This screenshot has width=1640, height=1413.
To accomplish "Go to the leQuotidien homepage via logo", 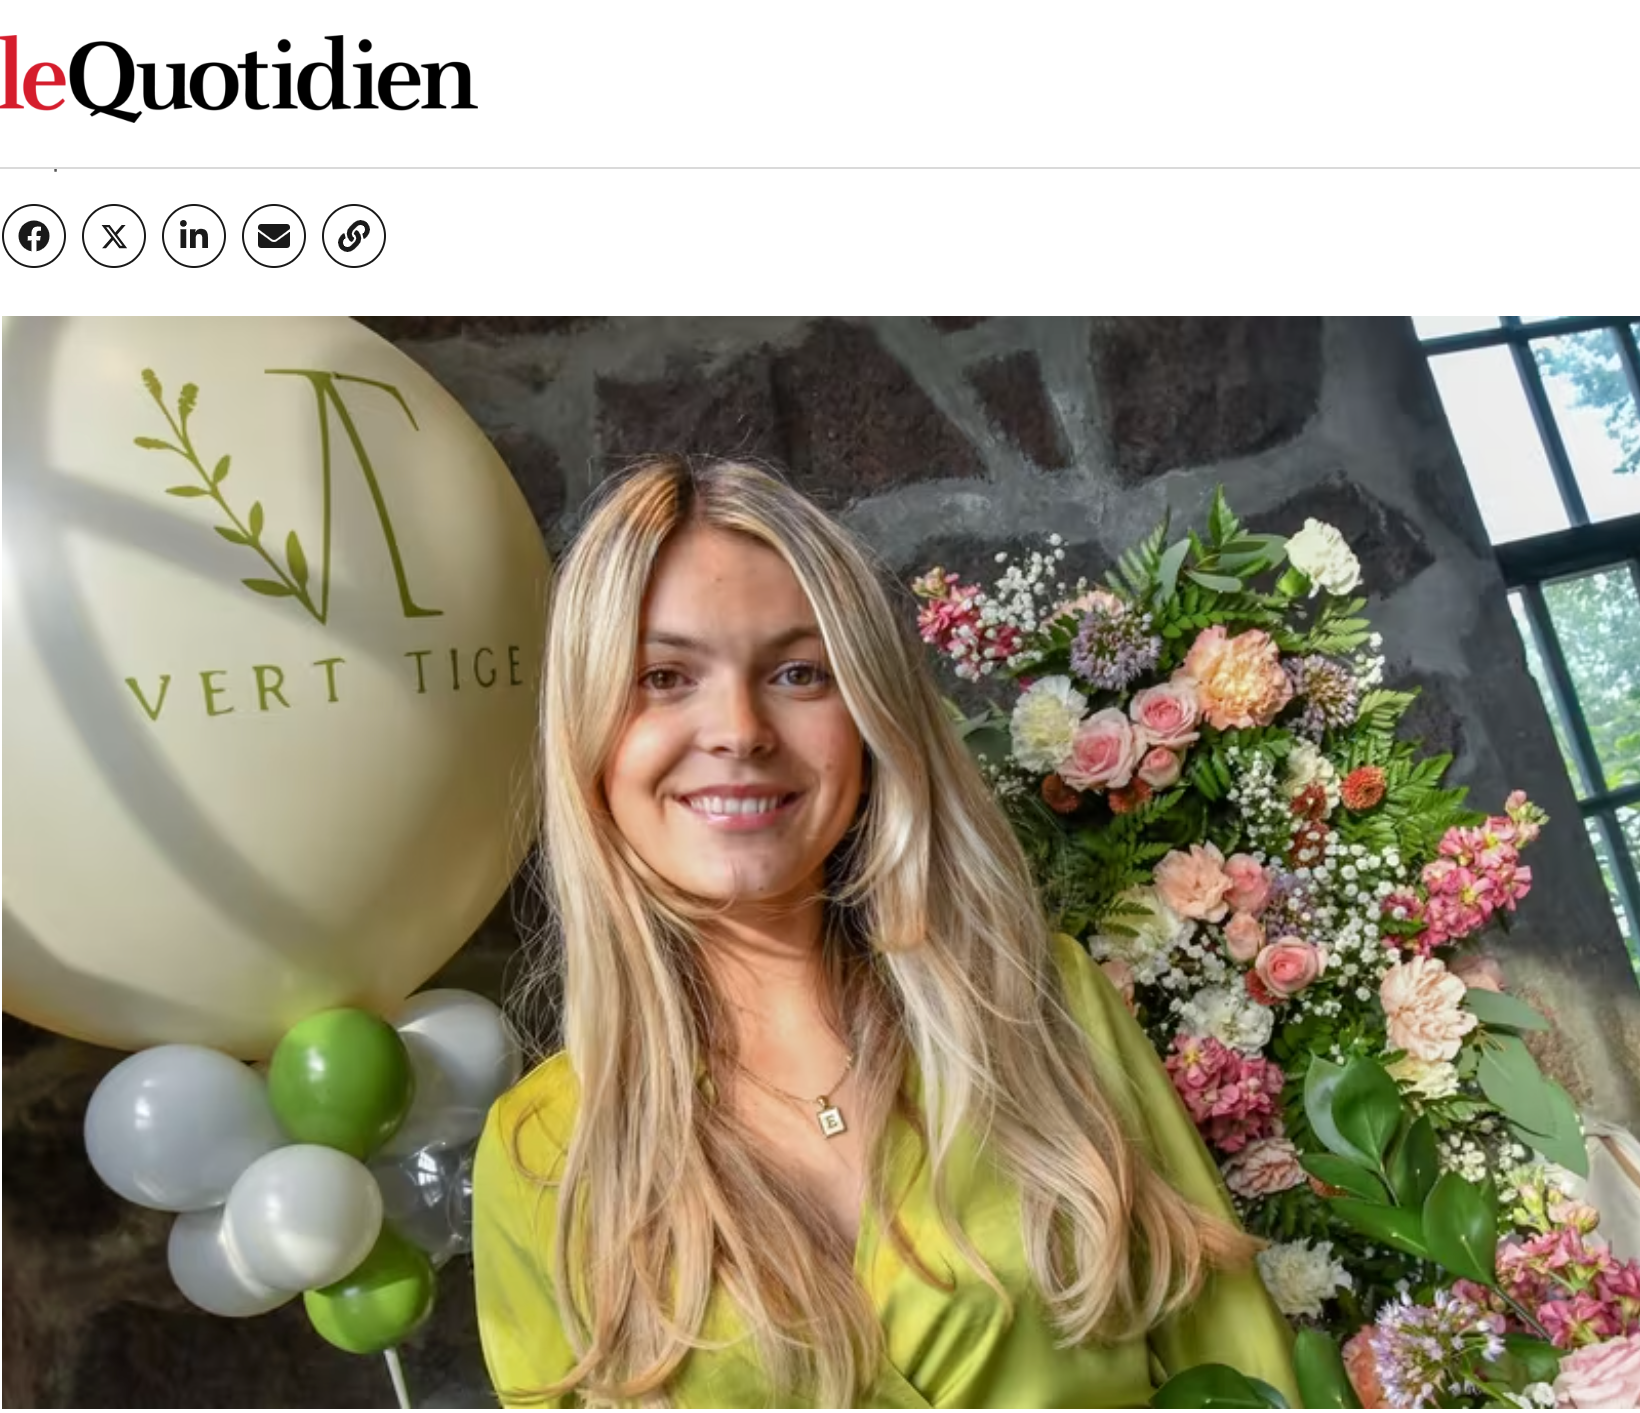I will point(238,76).
